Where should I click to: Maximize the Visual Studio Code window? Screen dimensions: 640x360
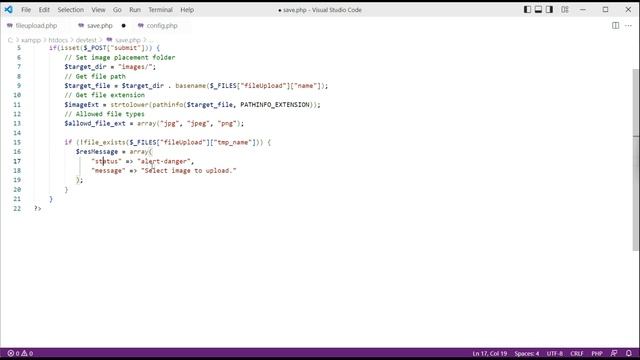[x=605, y=9]
